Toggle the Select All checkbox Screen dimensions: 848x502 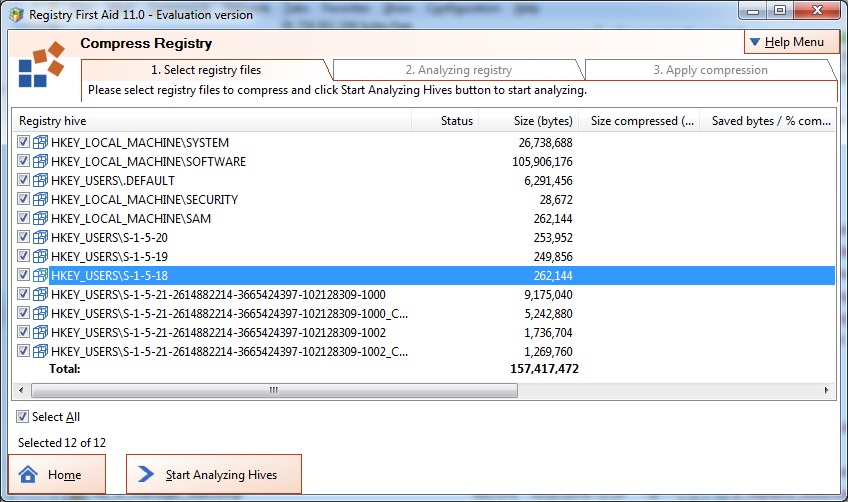(22, 417)
